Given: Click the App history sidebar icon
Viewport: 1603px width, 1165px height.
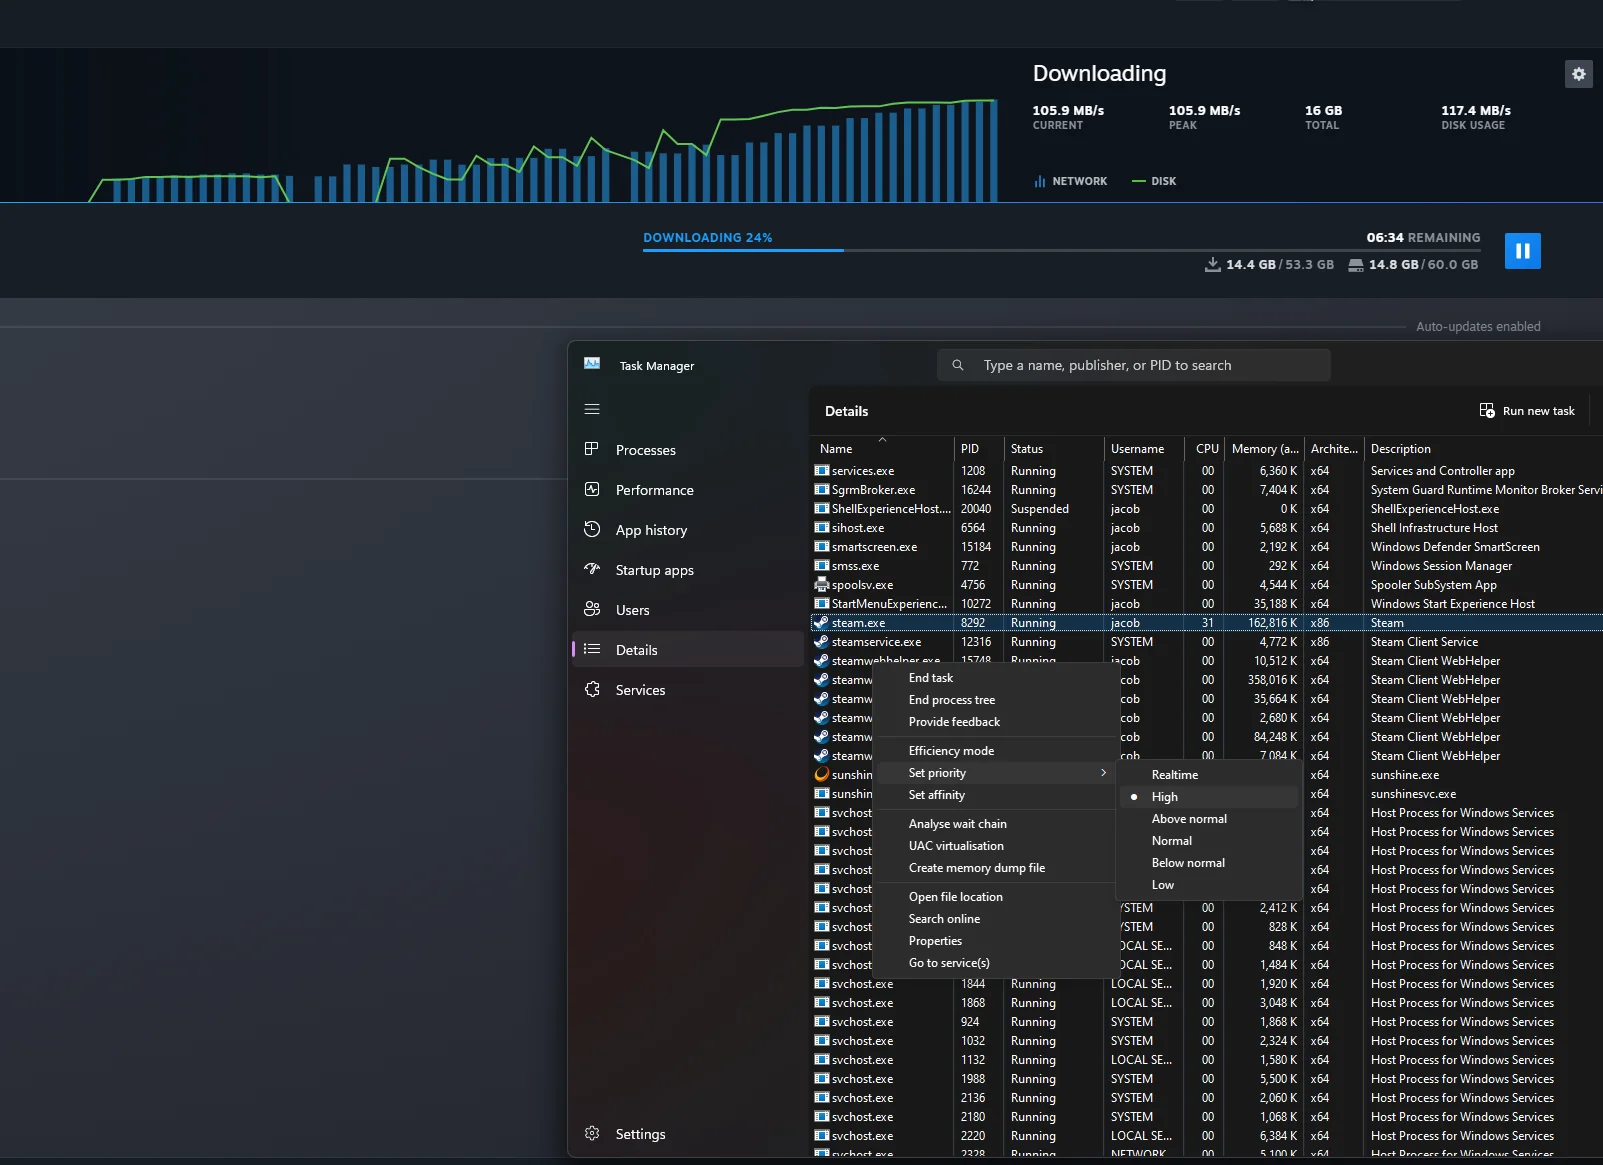Looking at the screenshot, I should coord(592,530).
